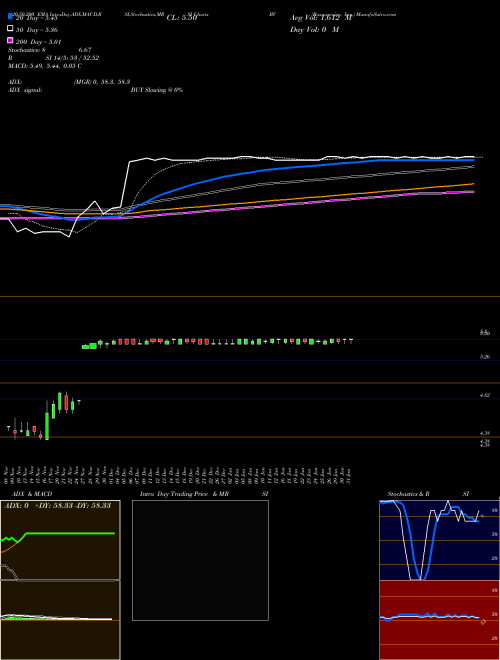Click the blue 20 Day legend swatch
Screen dimensions: 500x660
pos(10,17)
